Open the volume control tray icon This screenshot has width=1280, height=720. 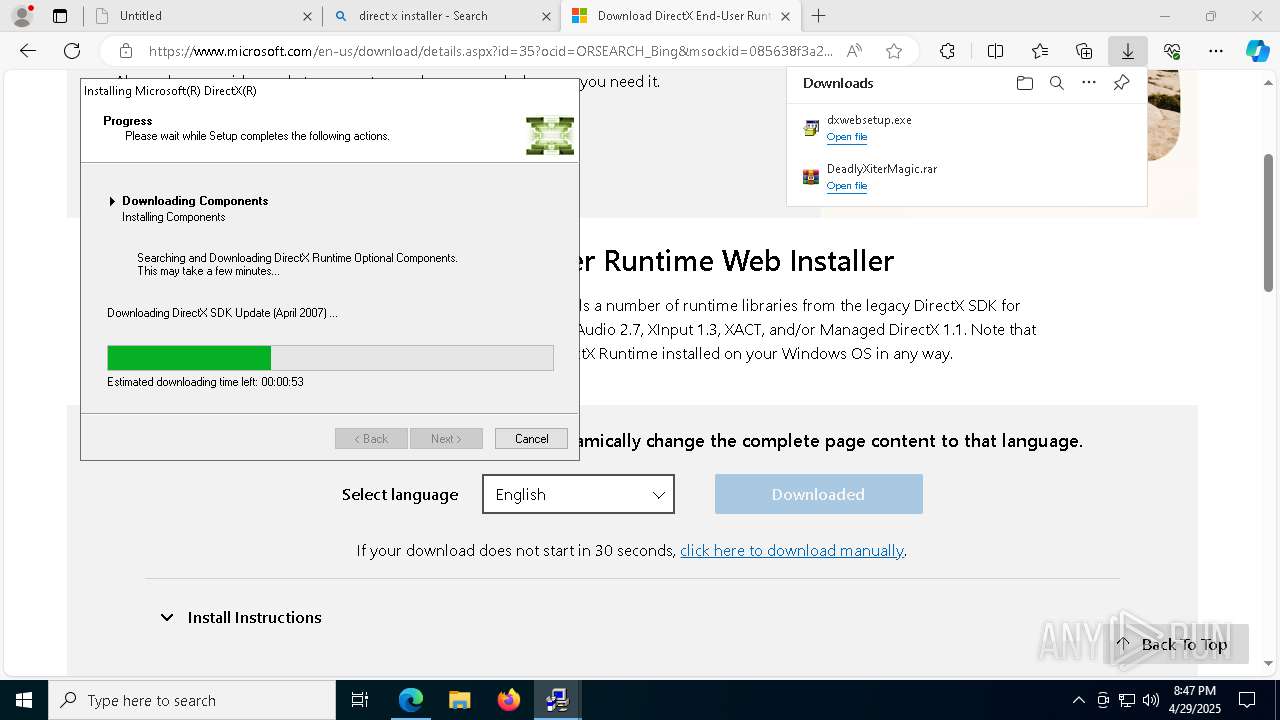[1150, 700]
